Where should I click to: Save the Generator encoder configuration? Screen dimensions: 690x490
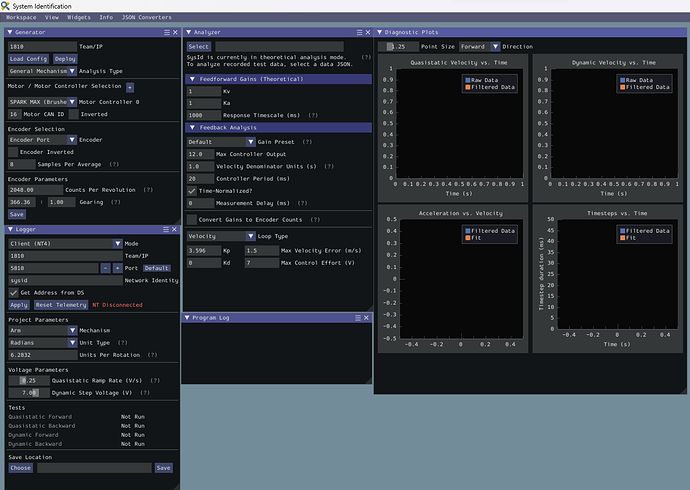click(x=17, y=214)
